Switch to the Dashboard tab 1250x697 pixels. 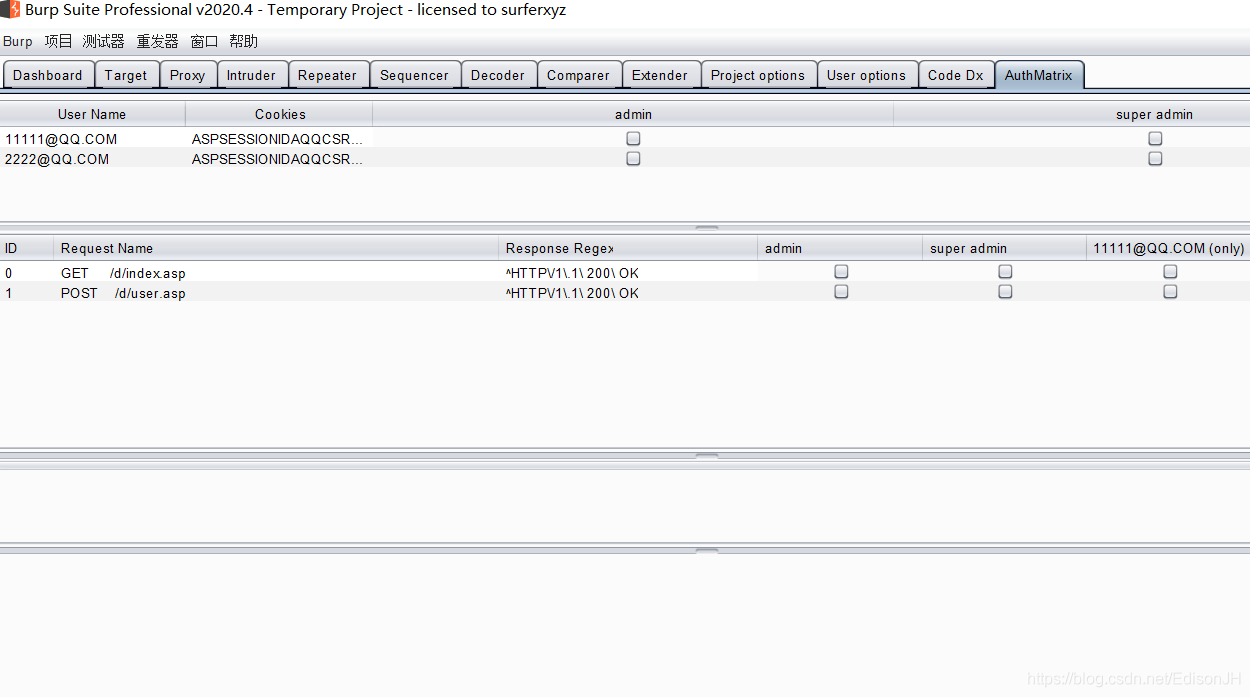point(48,74)
